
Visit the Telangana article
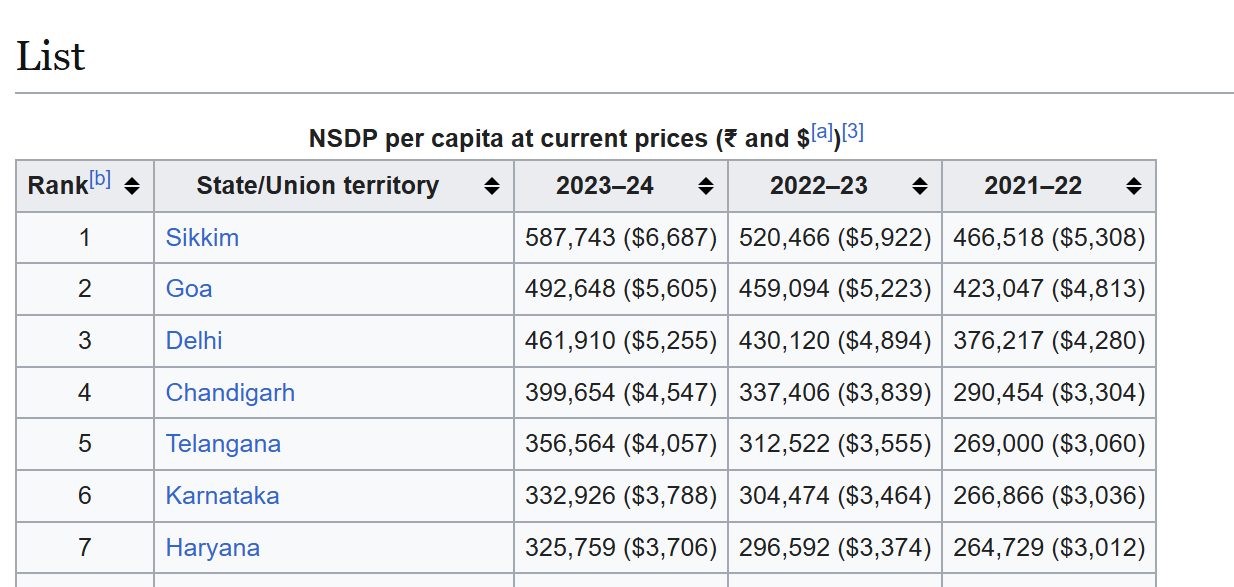223,444
